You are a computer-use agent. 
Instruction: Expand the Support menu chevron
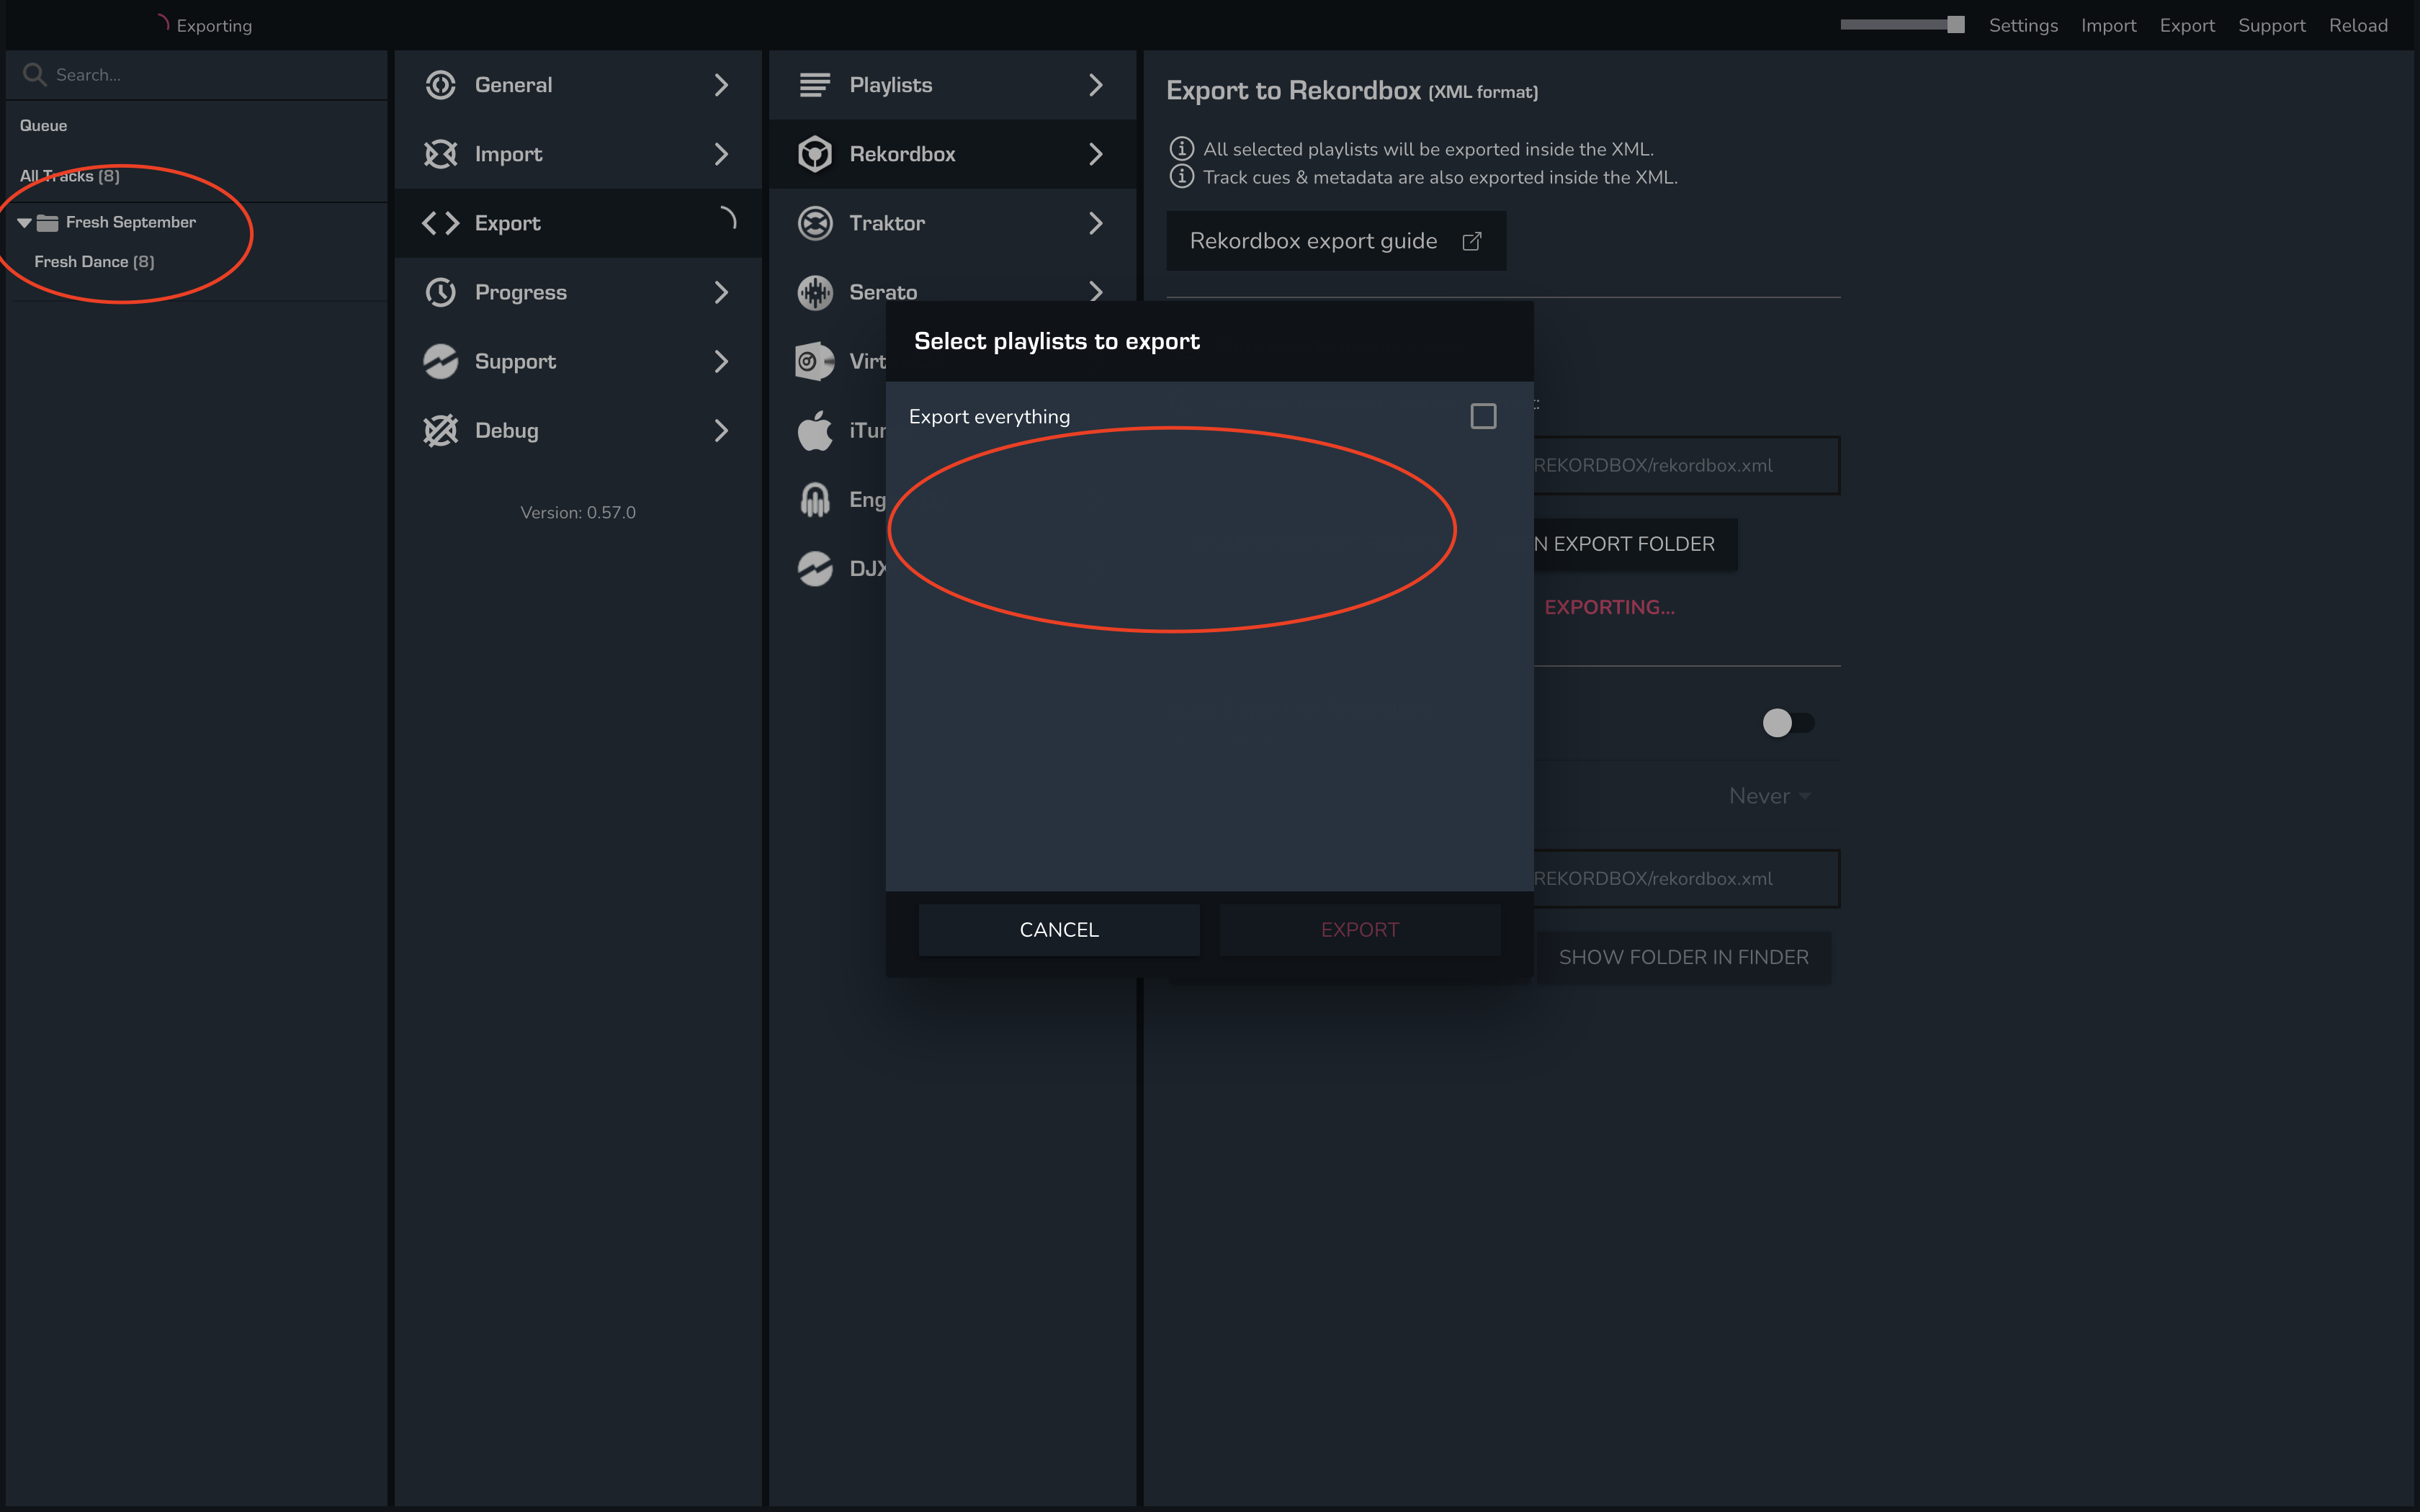tap(721, 361)
